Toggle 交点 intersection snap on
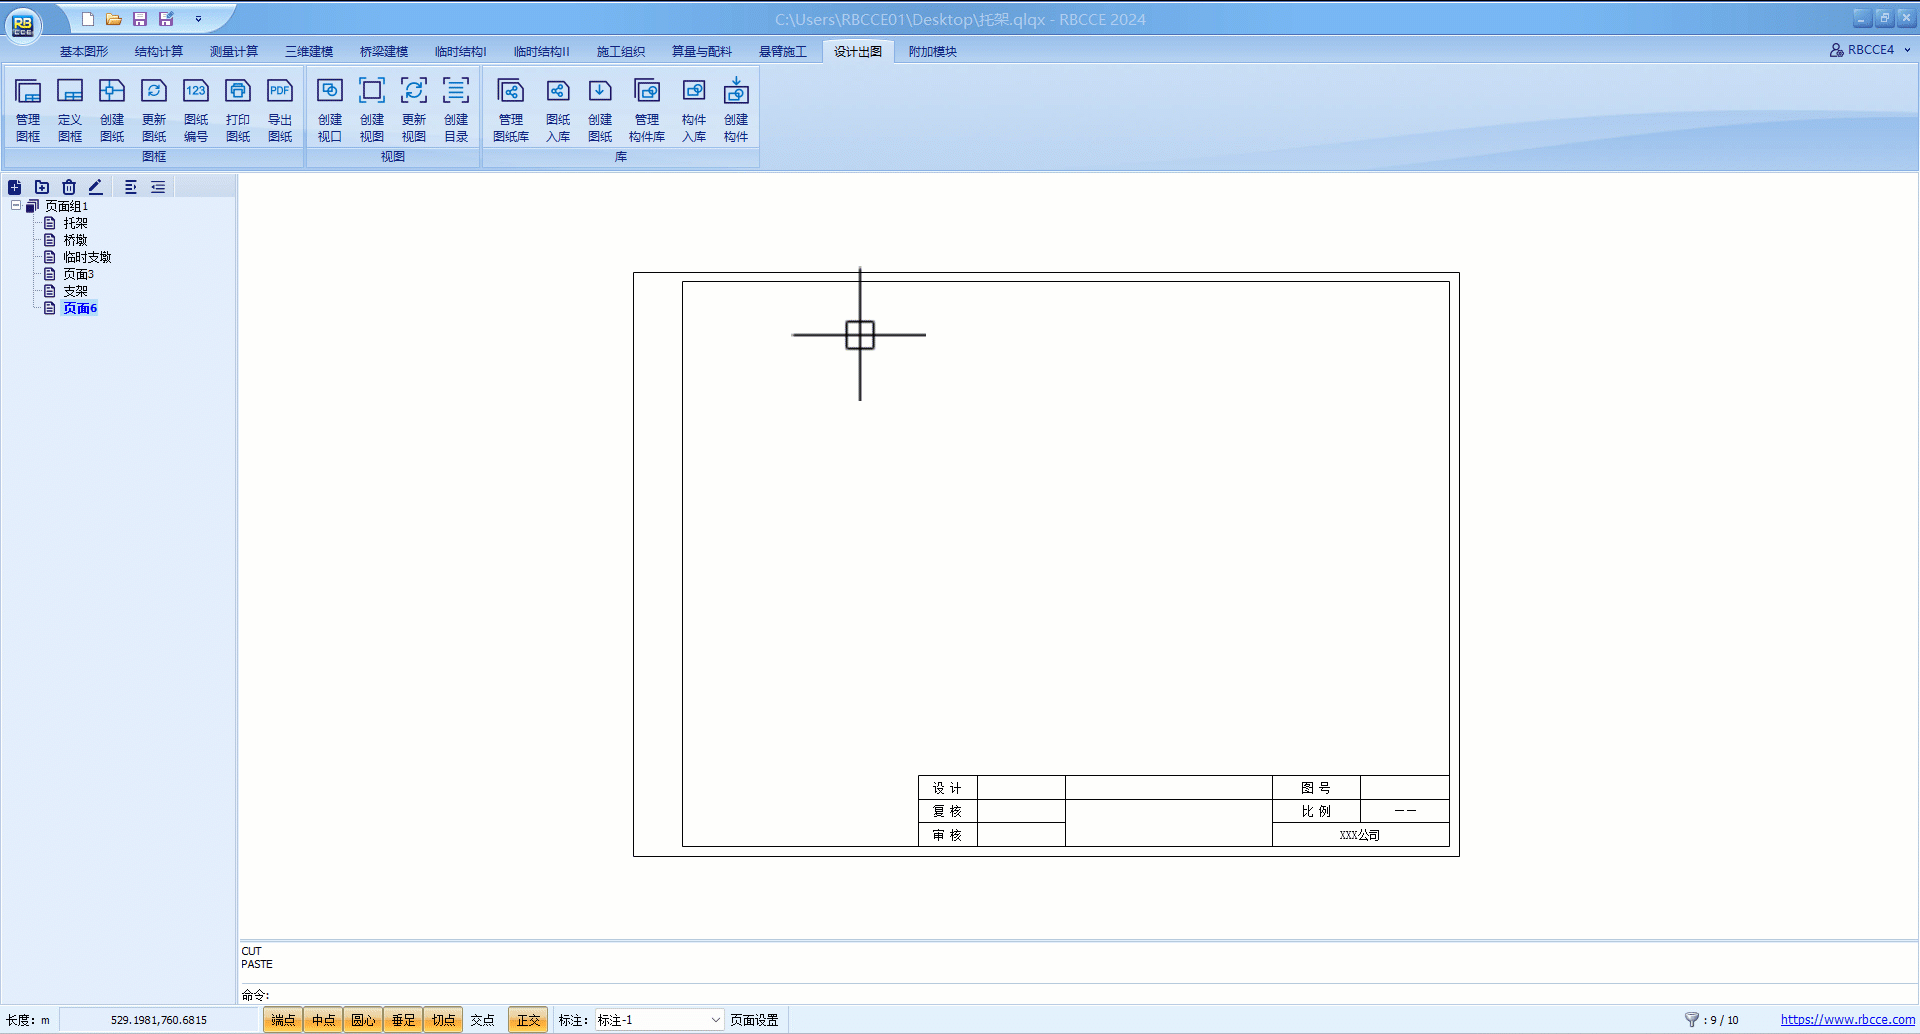Image resolution: width=1920 pixels, height=1034 pixels. coord(483,1020)
